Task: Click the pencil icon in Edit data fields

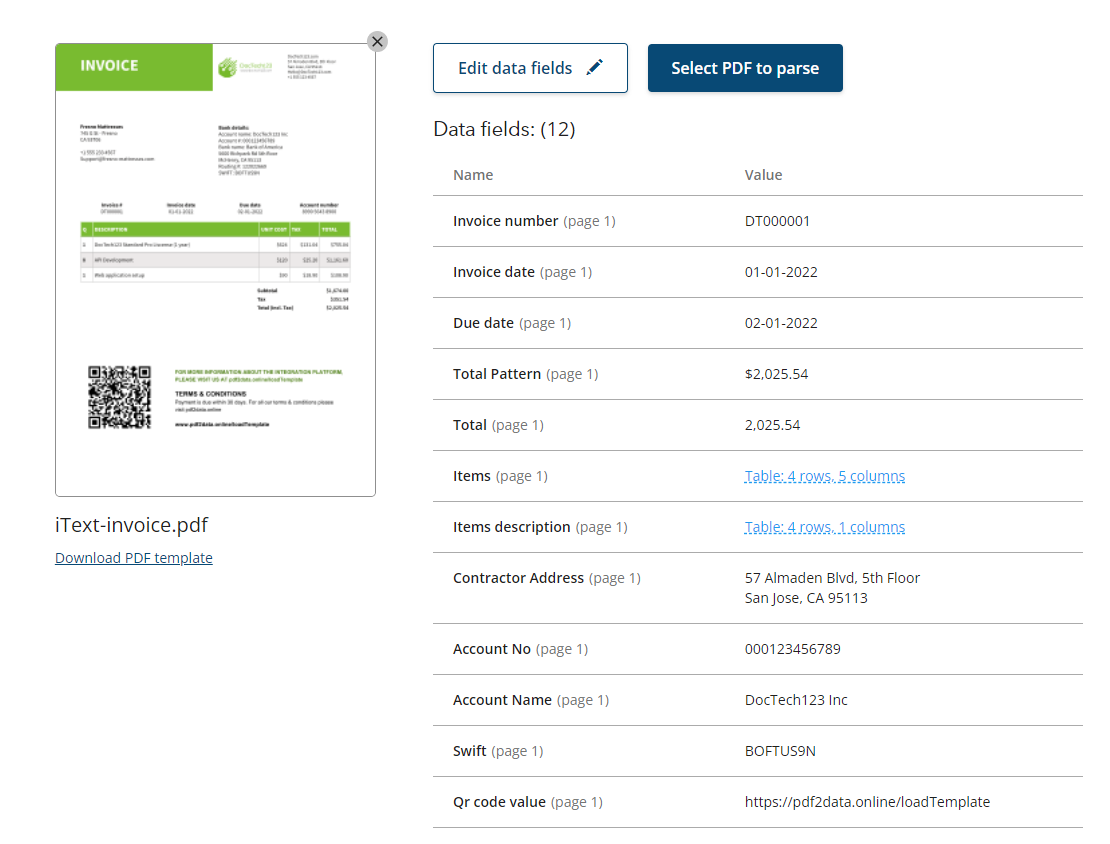Action: point(595,68)
